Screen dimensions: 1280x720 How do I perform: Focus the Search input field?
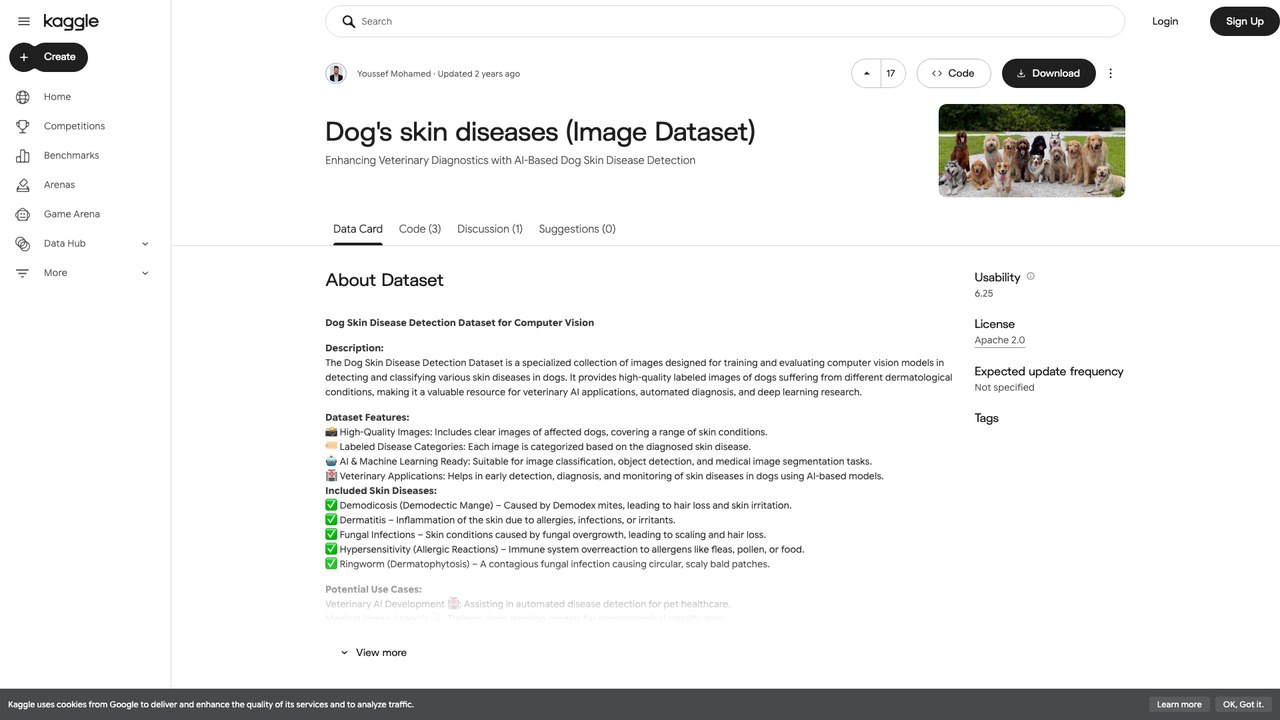725,21
